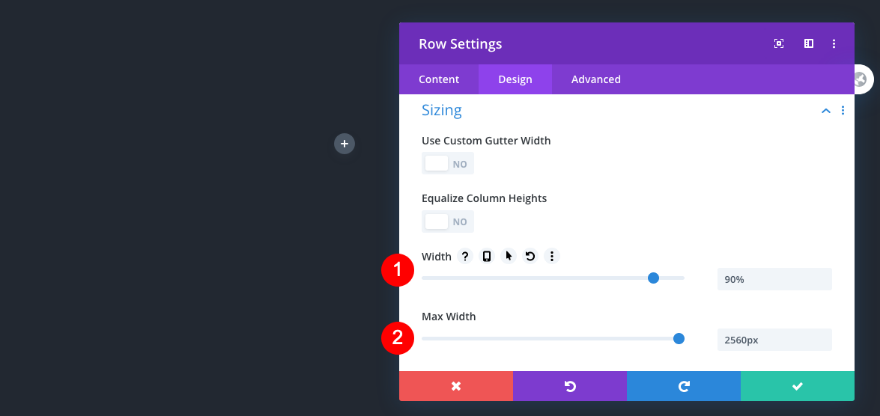880x416 pixels.
Task: Click the split view columns icon
Action: [808, 44]
